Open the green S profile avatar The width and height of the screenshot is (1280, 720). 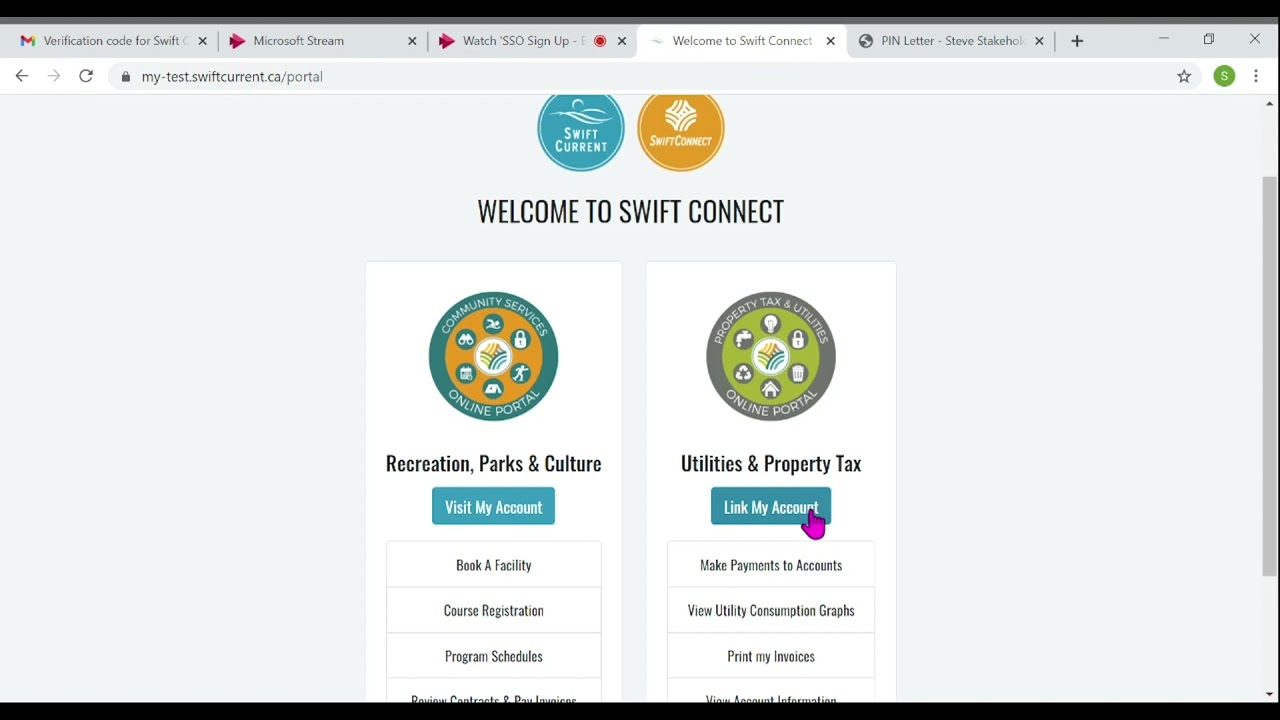[x=1224, y=76]
